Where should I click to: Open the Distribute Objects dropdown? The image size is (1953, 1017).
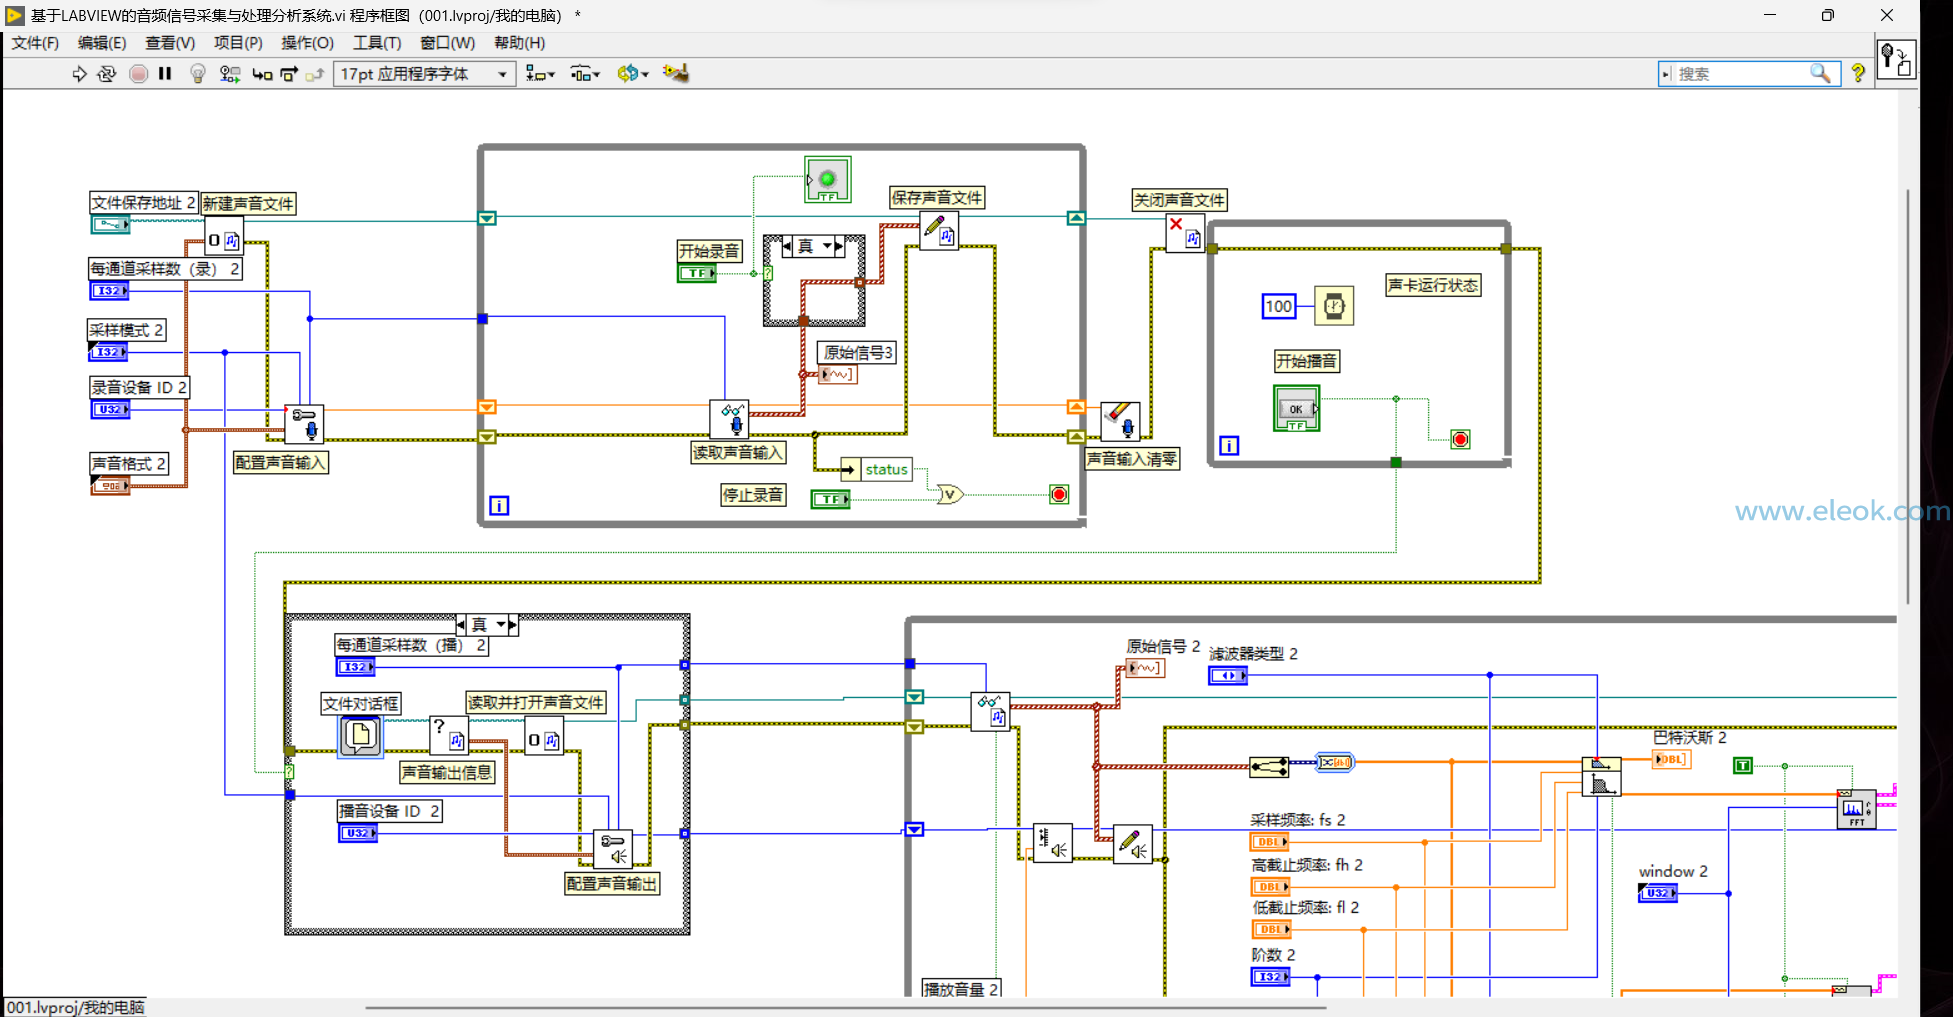click(x=585, y=74)
